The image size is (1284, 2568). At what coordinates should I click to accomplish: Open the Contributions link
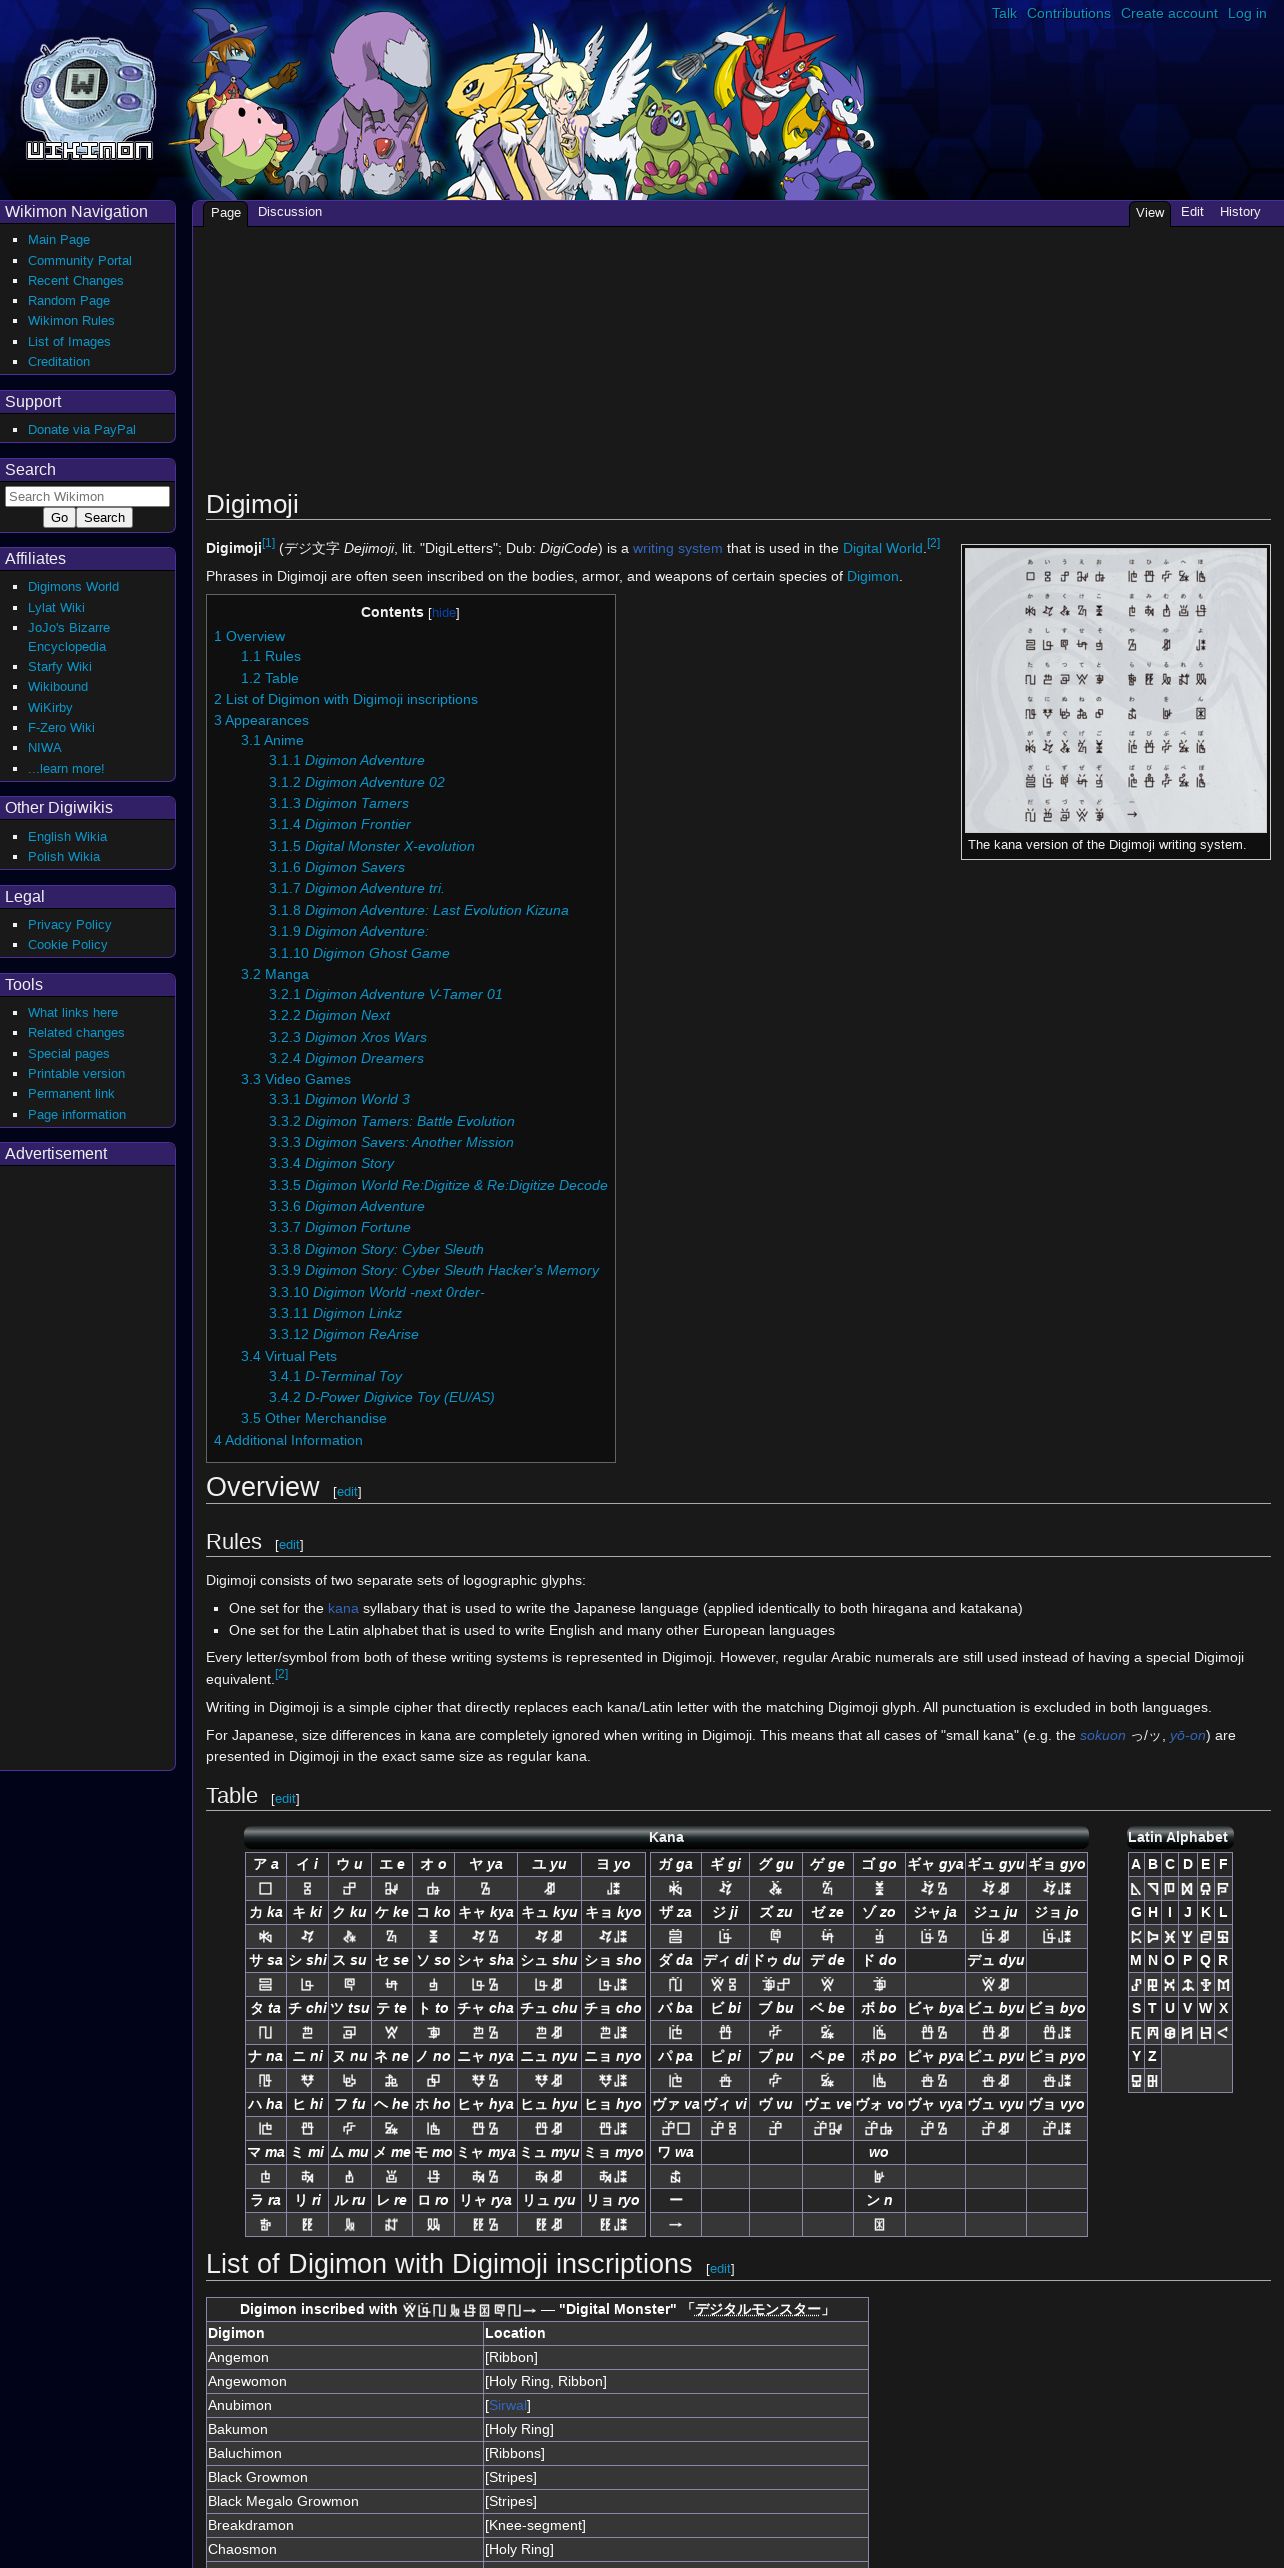pos(1069,13)
